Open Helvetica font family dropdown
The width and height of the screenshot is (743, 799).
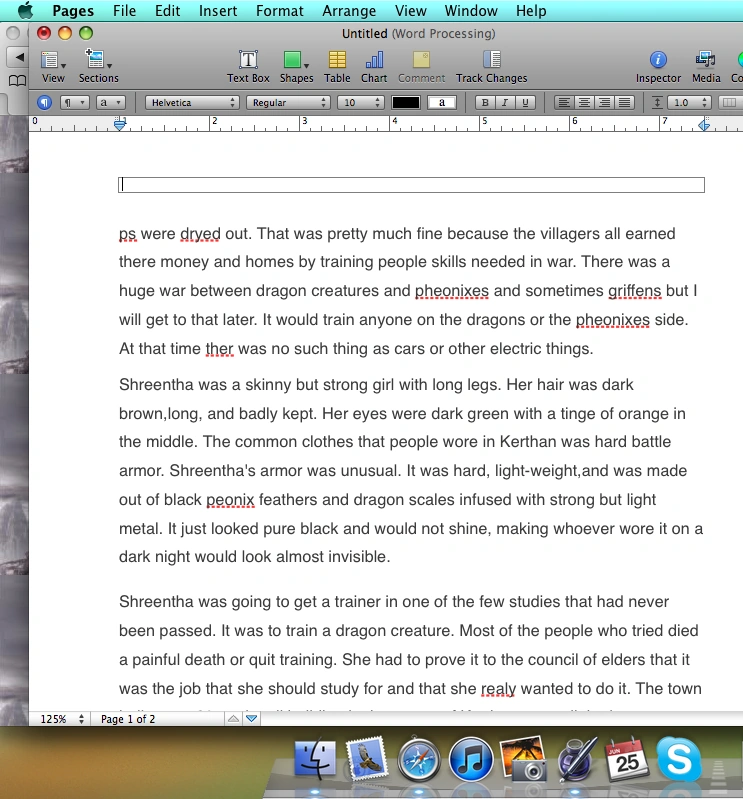click(192, 102)
